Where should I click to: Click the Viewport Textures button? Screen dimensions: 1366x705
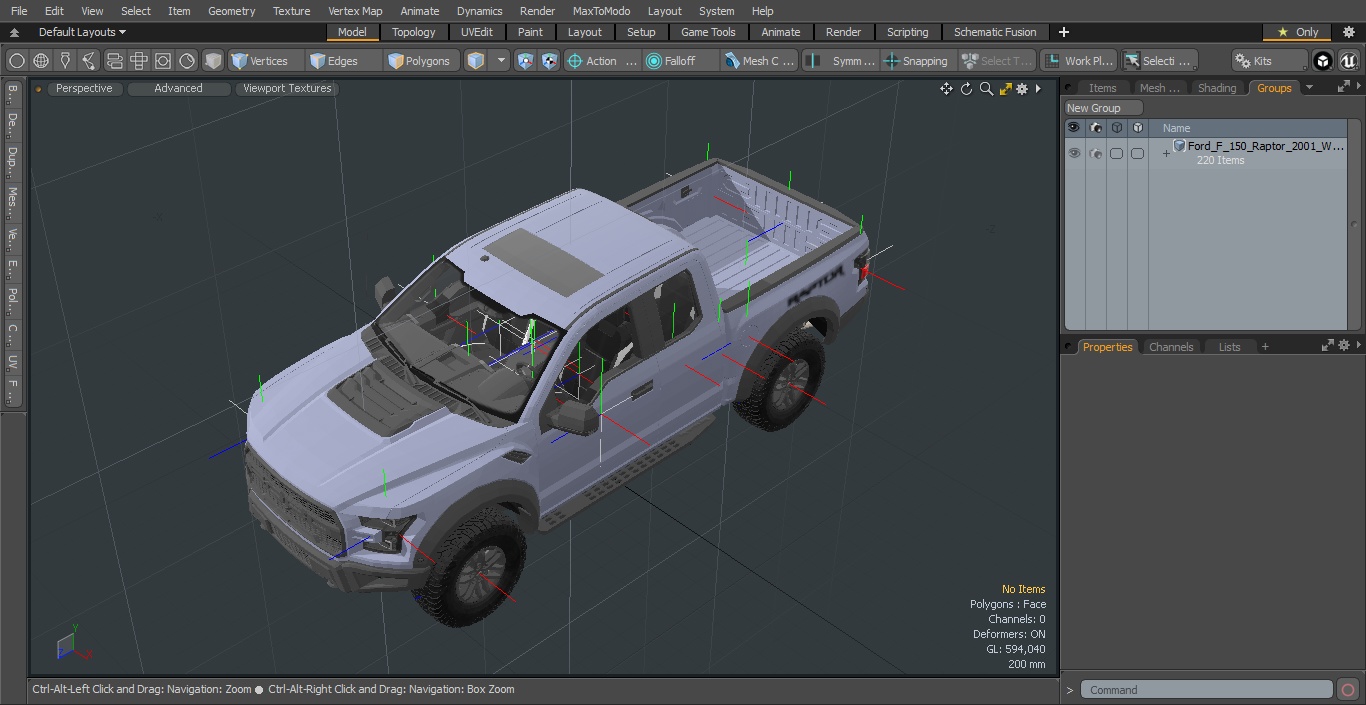tap(287, 88)
